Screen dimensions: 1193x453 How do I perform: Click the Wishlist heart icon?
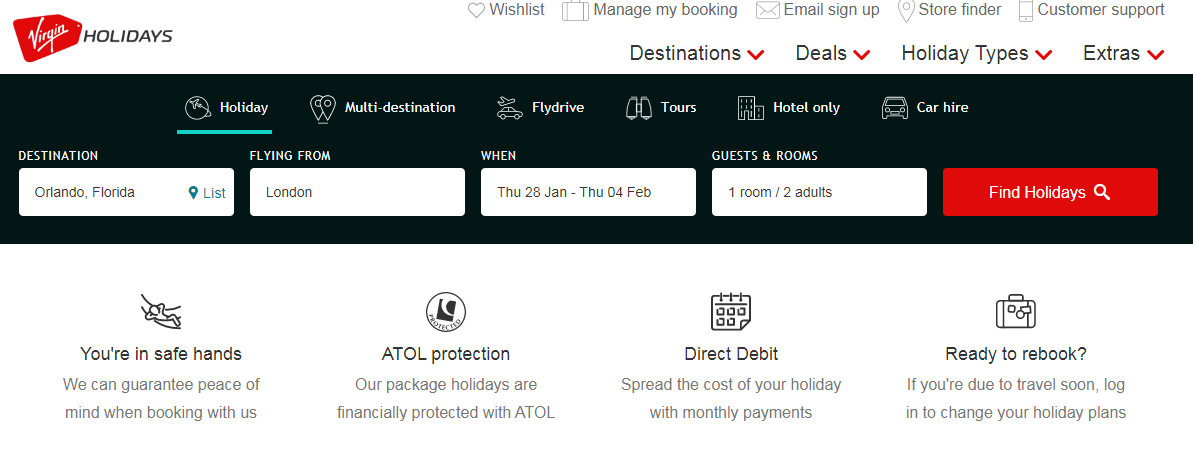477,10
